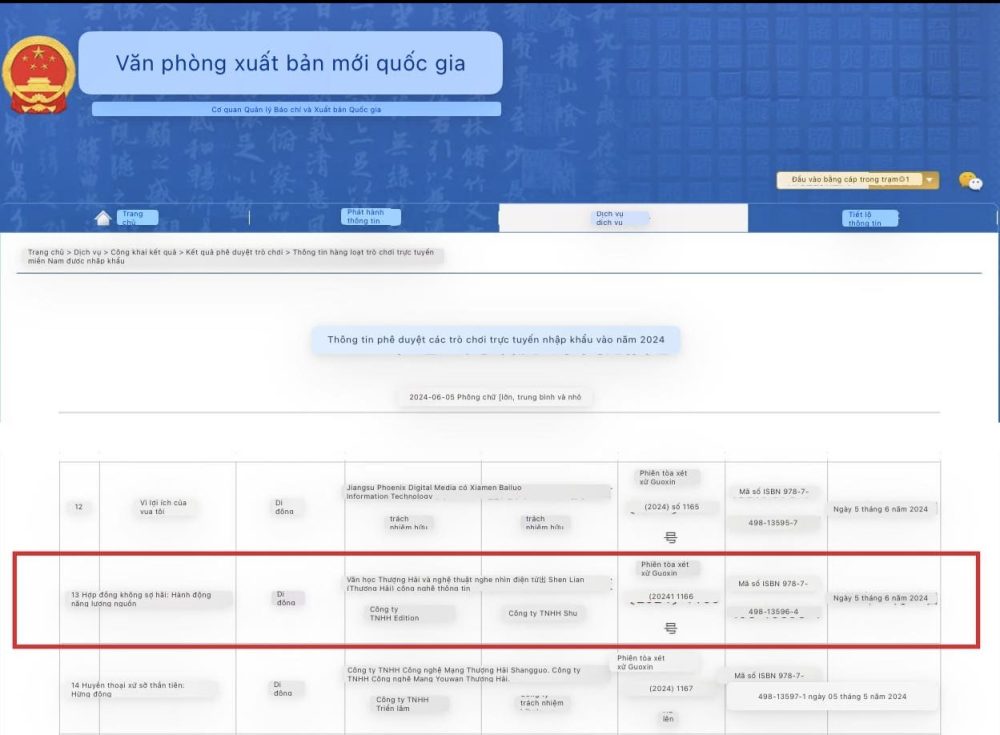The width and height of the screenshot is (1000, 735).
Task: Click the '2024-06-05 Phông chữ' font size line
Action: click(x=495, y=397)
